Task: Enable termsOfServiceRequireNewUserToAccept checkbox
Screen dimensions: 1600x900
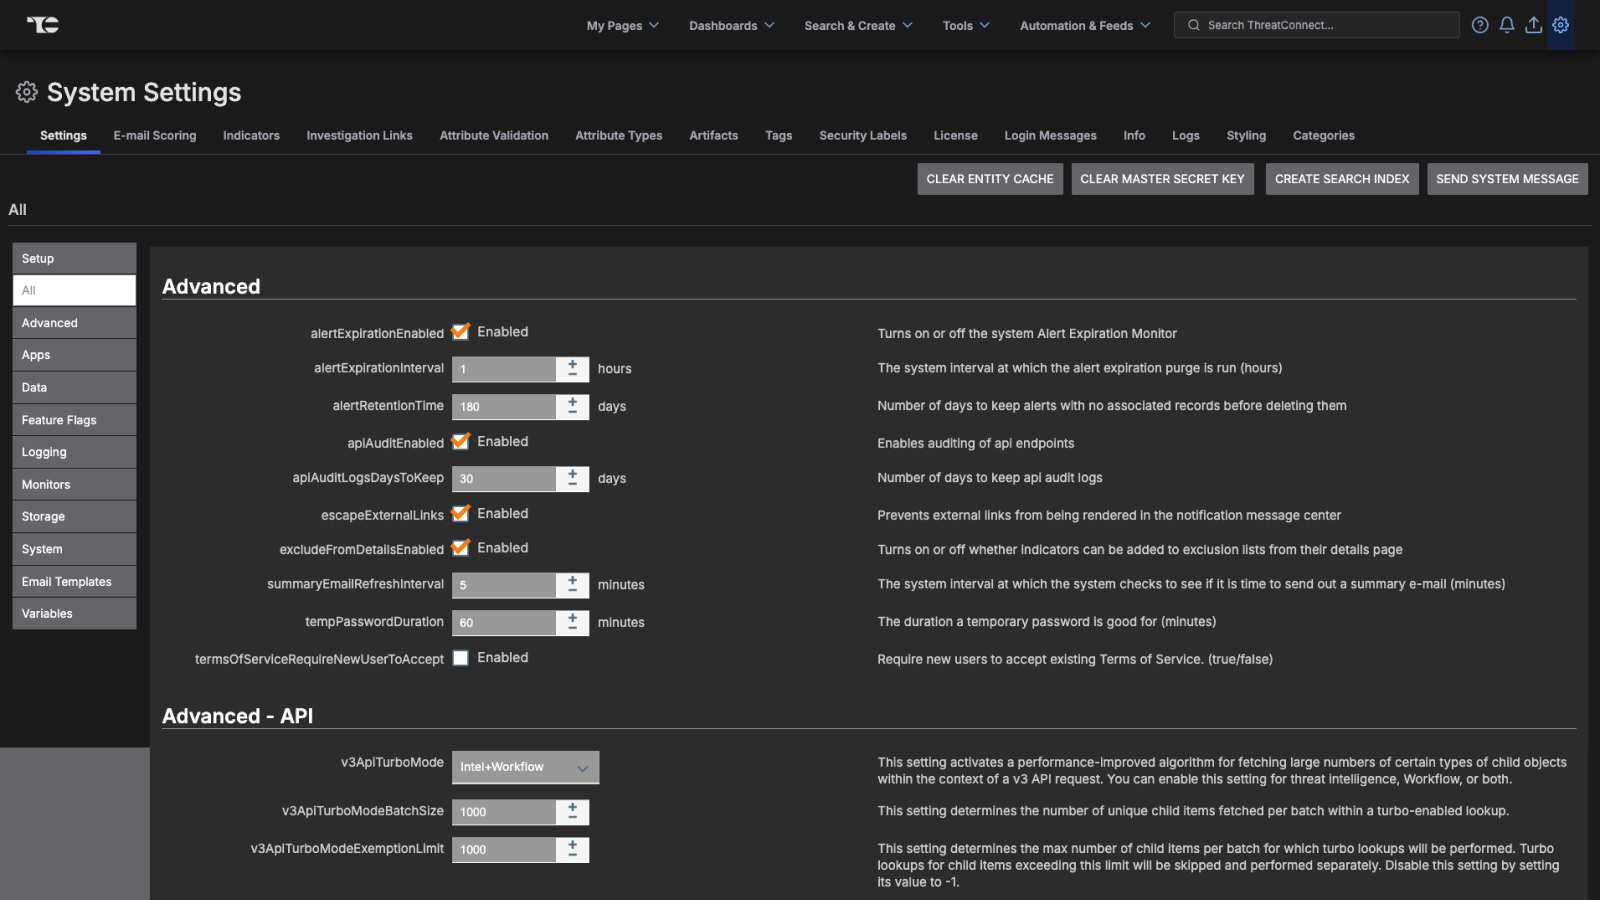Action: 460,658
